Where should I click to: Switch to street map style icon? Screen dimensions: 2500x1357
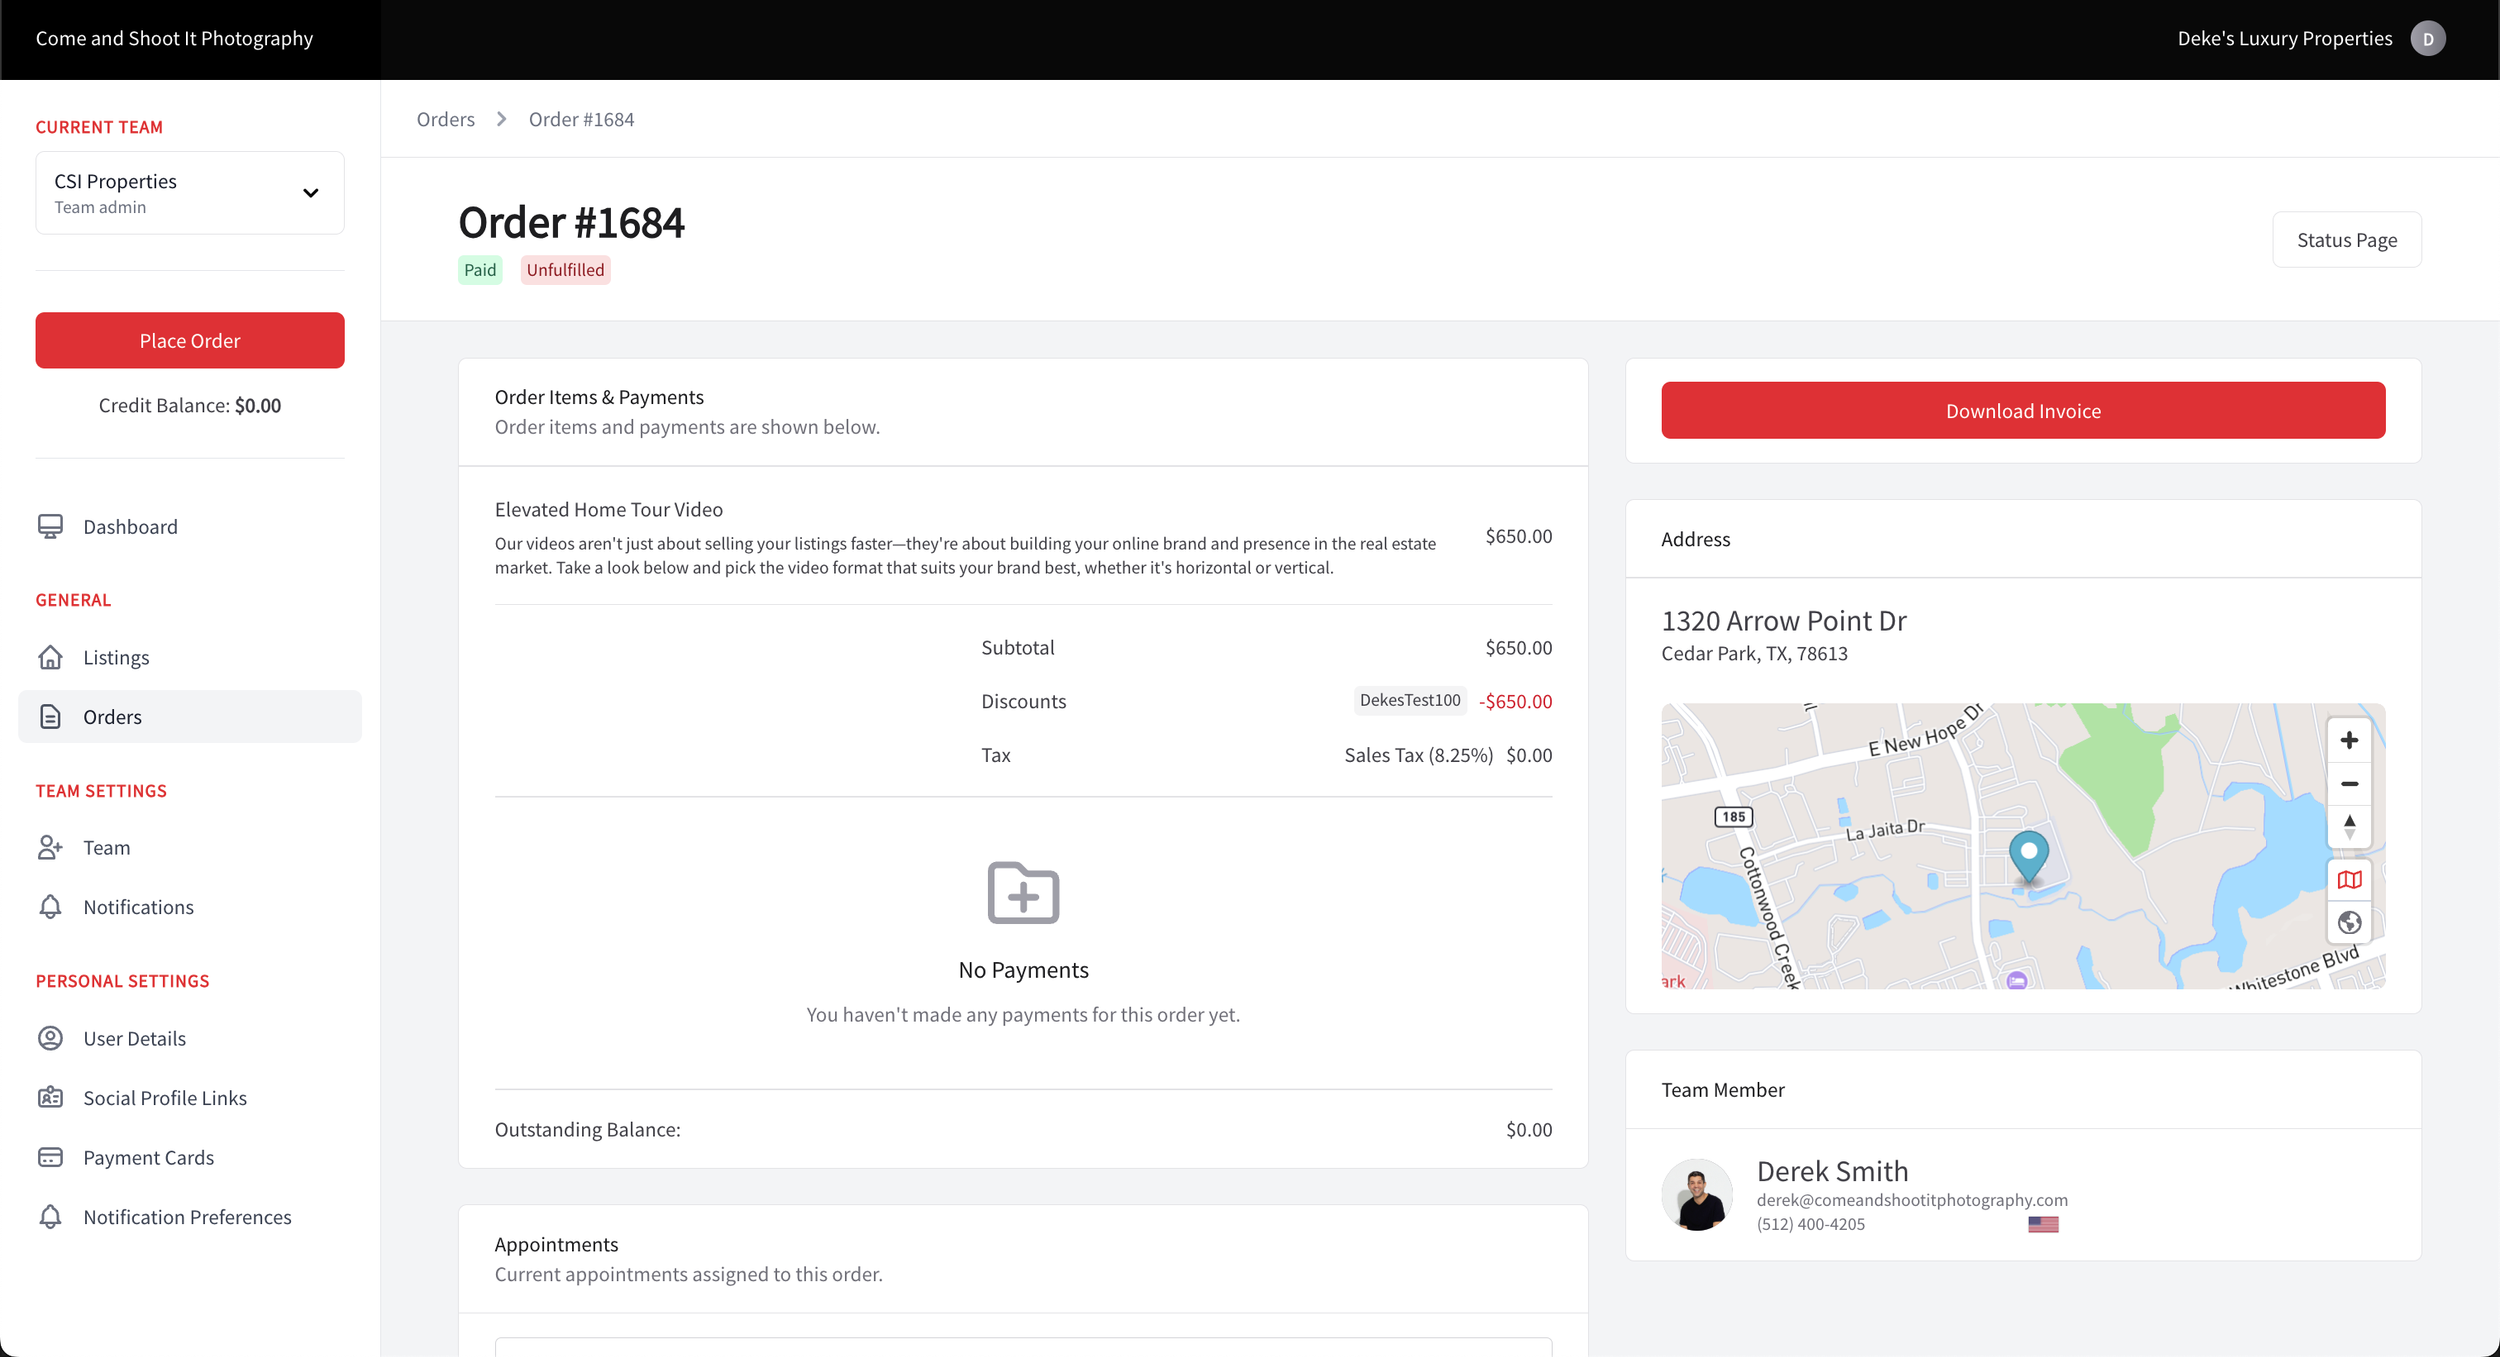point(2348,880)
